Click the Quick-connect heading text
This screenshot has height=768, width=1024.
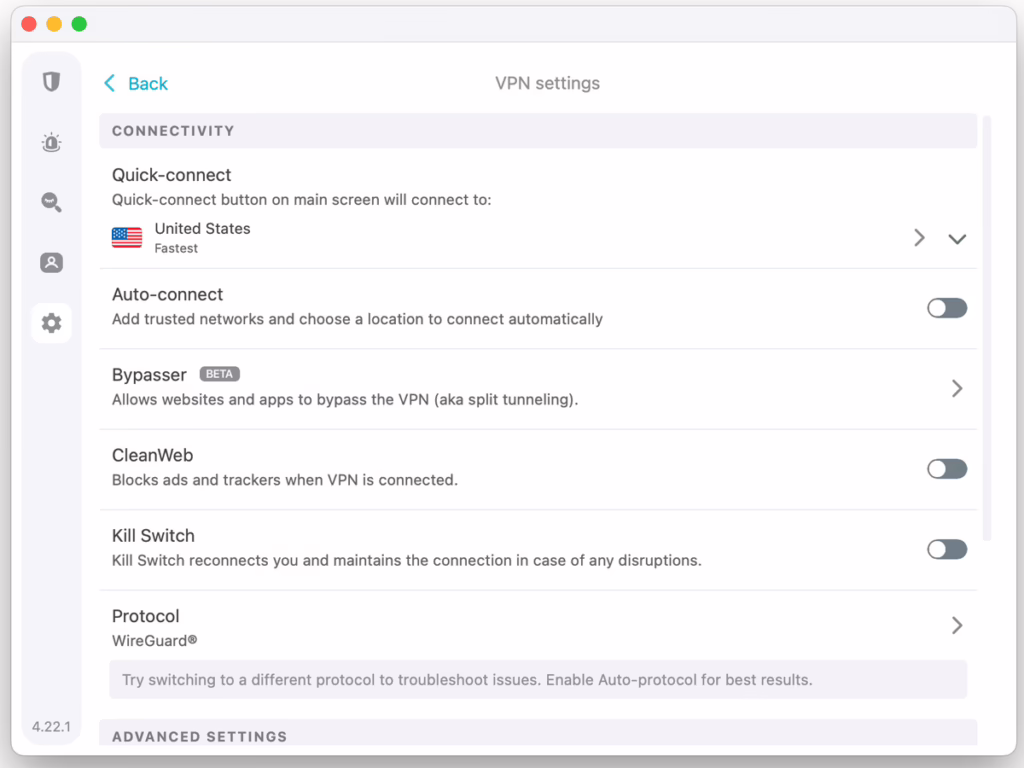(x=172, y=175)
